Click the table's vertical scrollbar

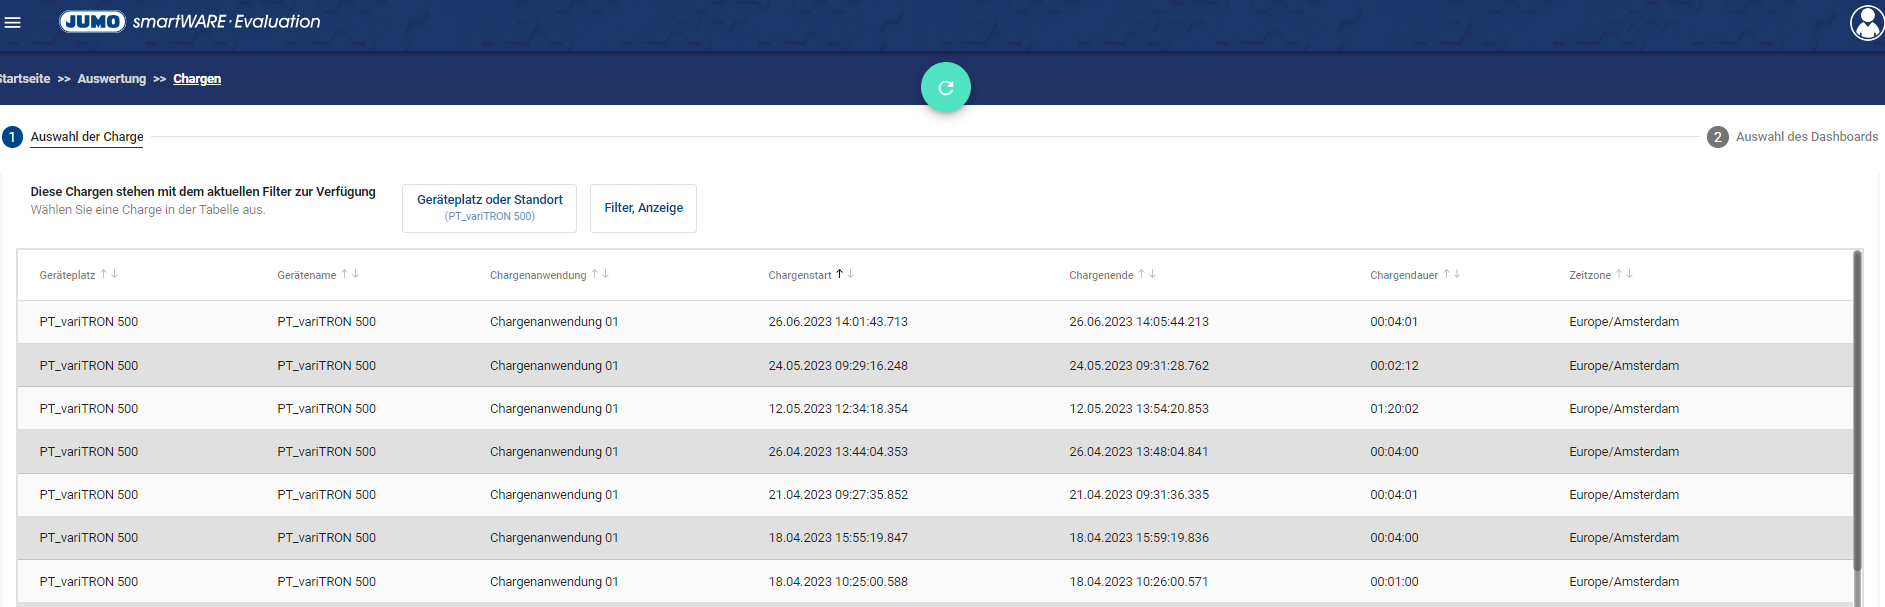pyautogui.click(x=1857, y=410)
